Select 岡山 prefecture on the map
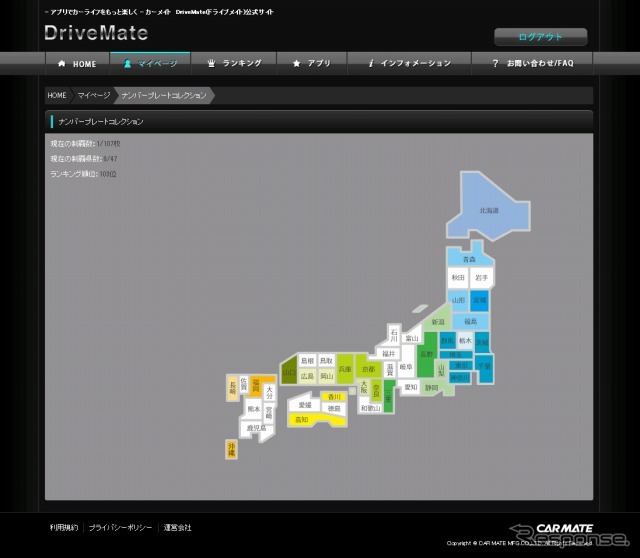The image size is (640, 558). tap(327, 376)
